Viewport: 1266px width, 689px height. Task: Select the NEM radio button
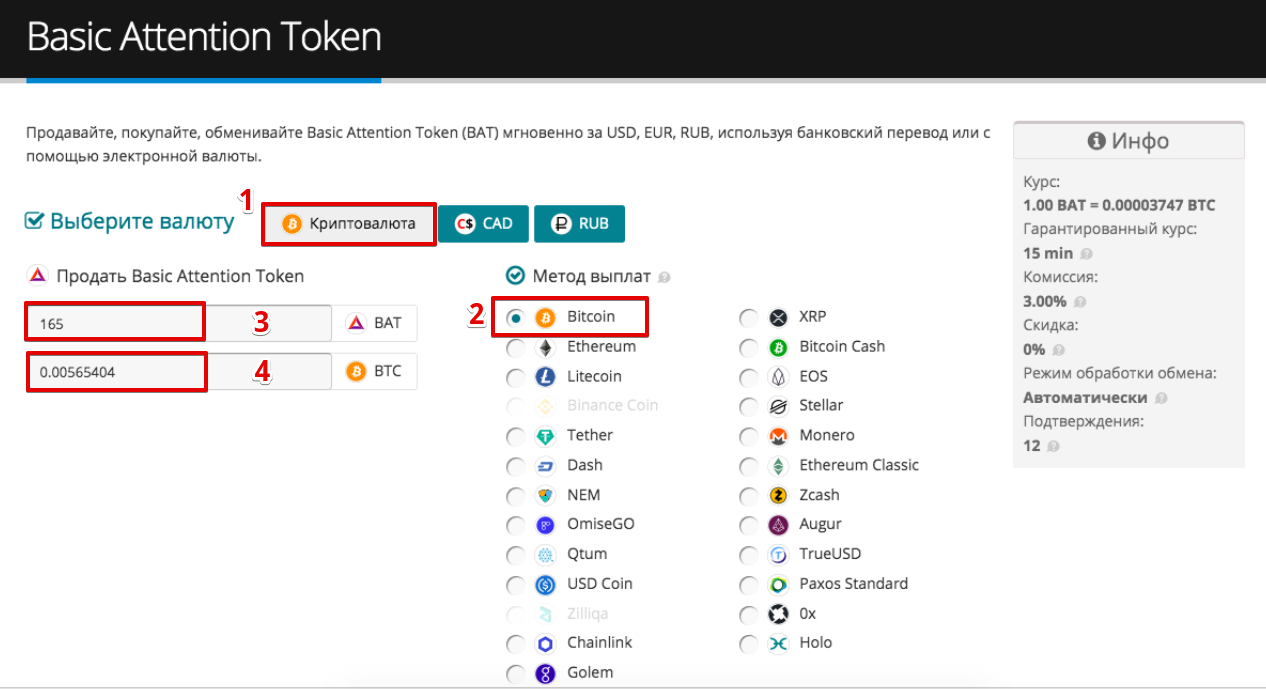point(516,496)
